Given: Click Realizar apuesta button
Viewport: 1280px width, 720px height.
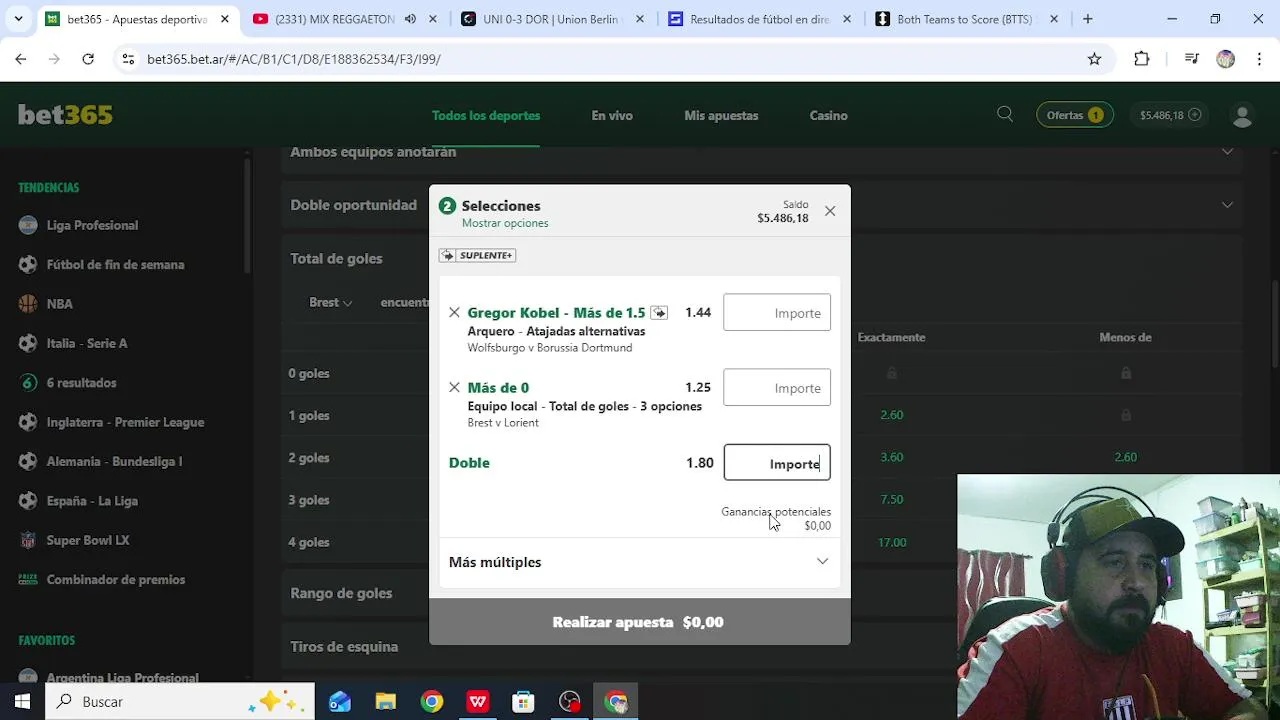Looking at the screenshot, I should coord(640,622).
